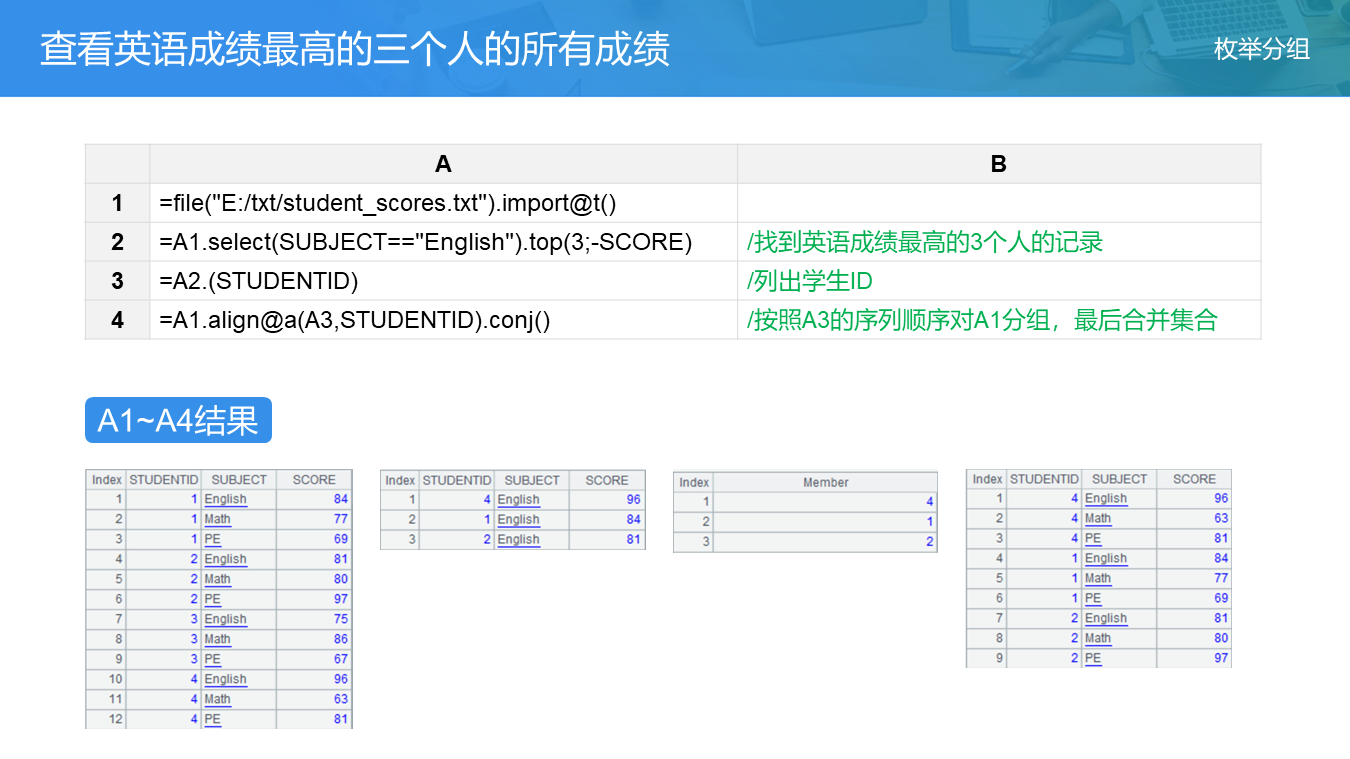Open the Math link in the score 86 row
Image resolution: width=1350 pixels, height=759 pixels.
[x=217, y=639]
